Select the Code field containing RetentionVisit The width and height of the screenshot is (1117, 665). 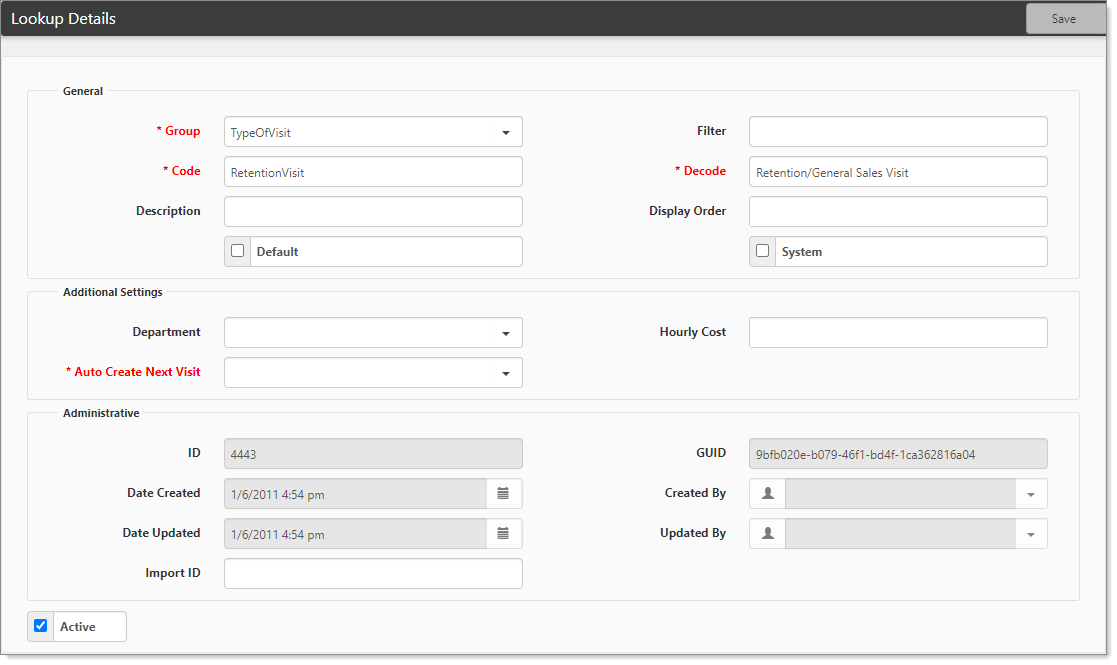(372, 172)
